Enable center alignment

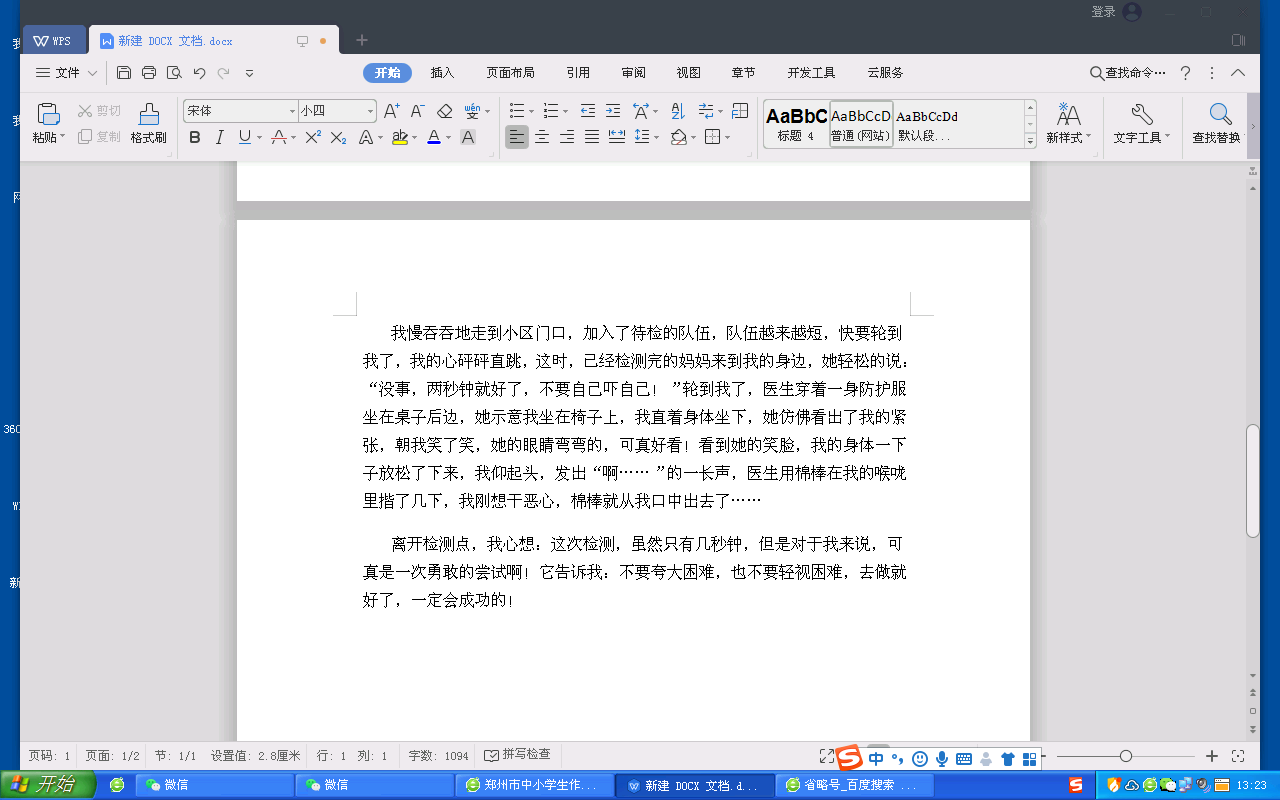click(x=542, y=137)
